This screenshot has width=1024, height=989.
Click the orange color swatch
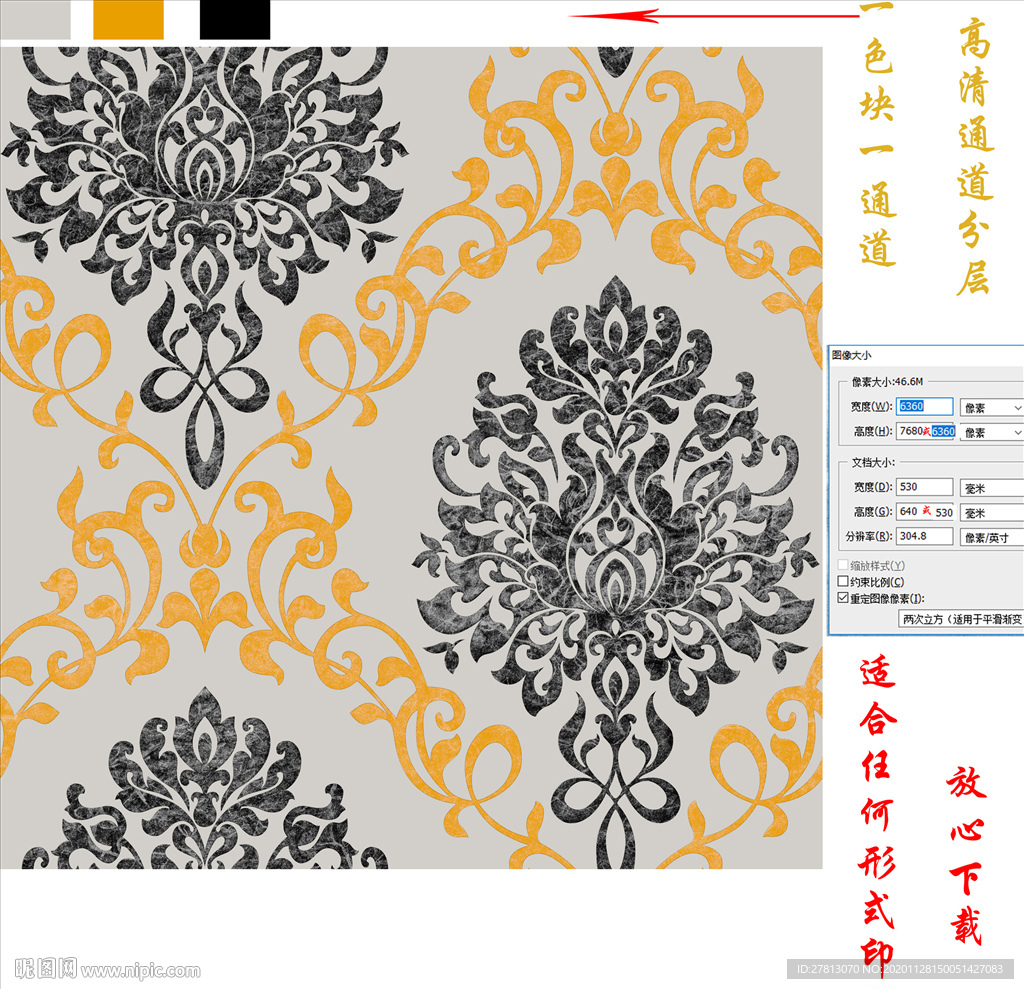tap(128, 20)
